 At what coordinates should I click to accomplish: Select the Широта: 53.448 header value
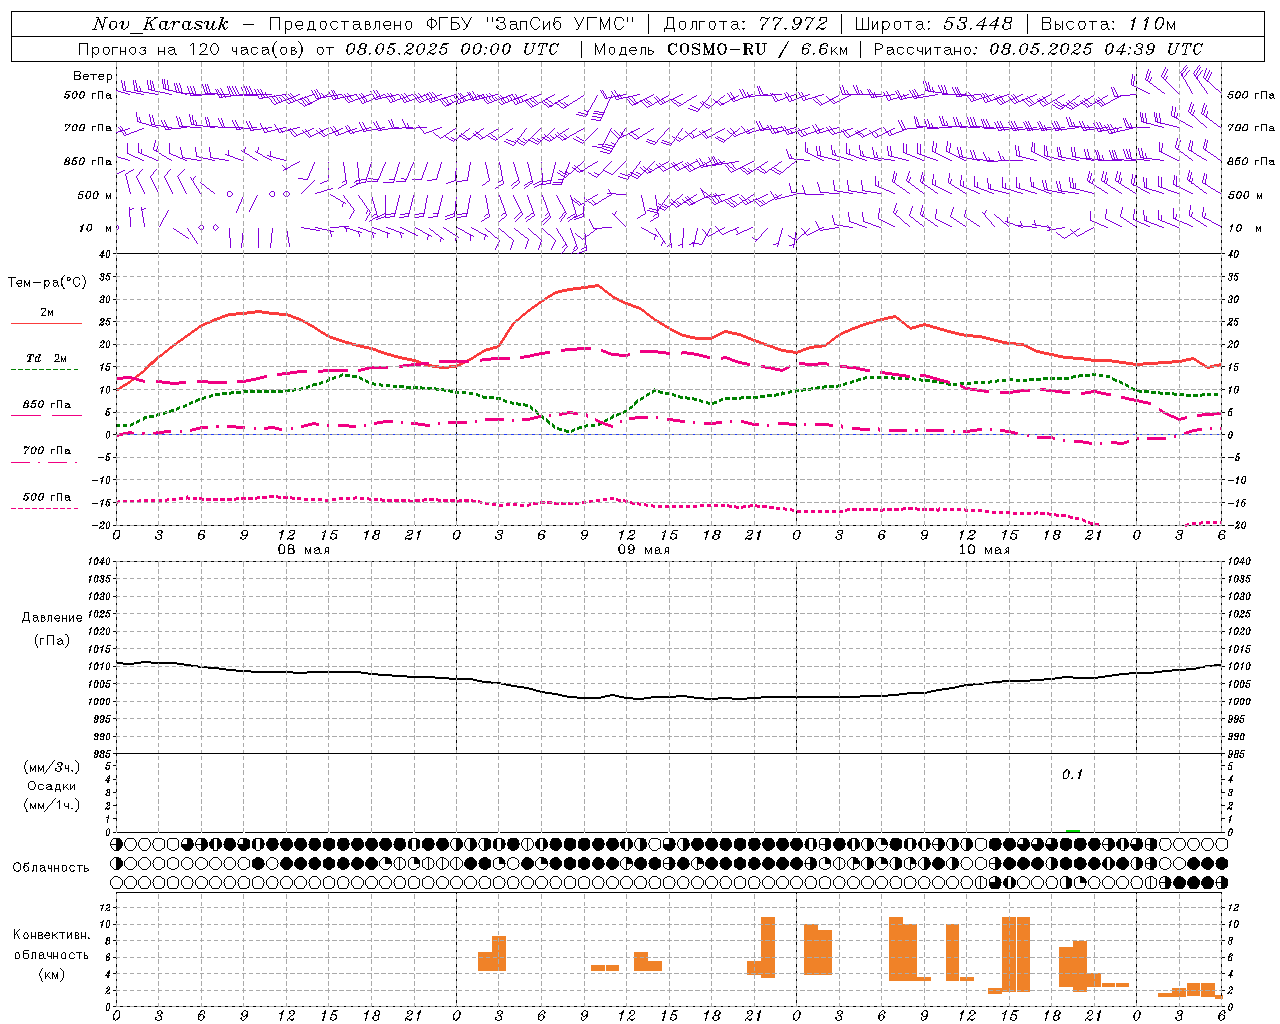[x=933, y=24]
